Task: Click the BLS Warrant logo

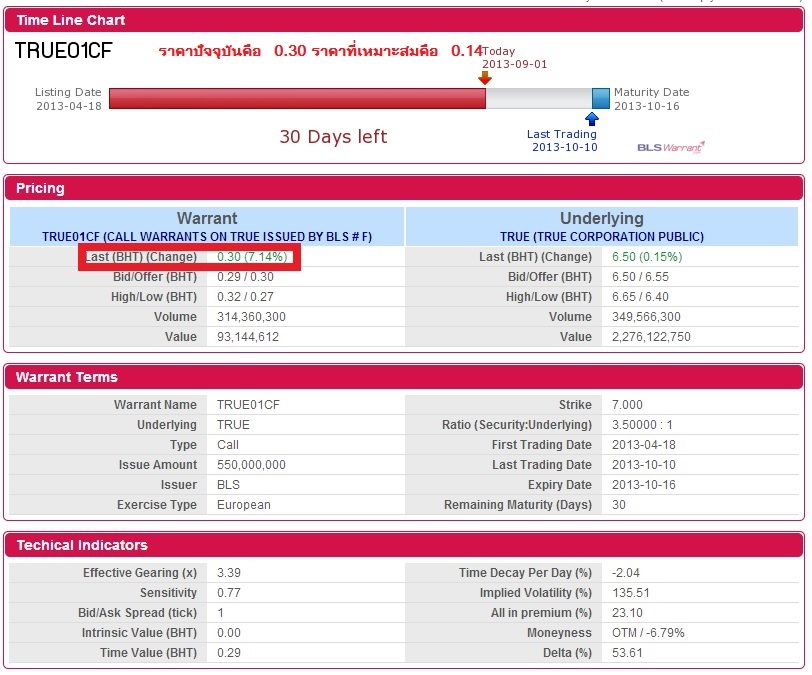Action: [671, 147]
